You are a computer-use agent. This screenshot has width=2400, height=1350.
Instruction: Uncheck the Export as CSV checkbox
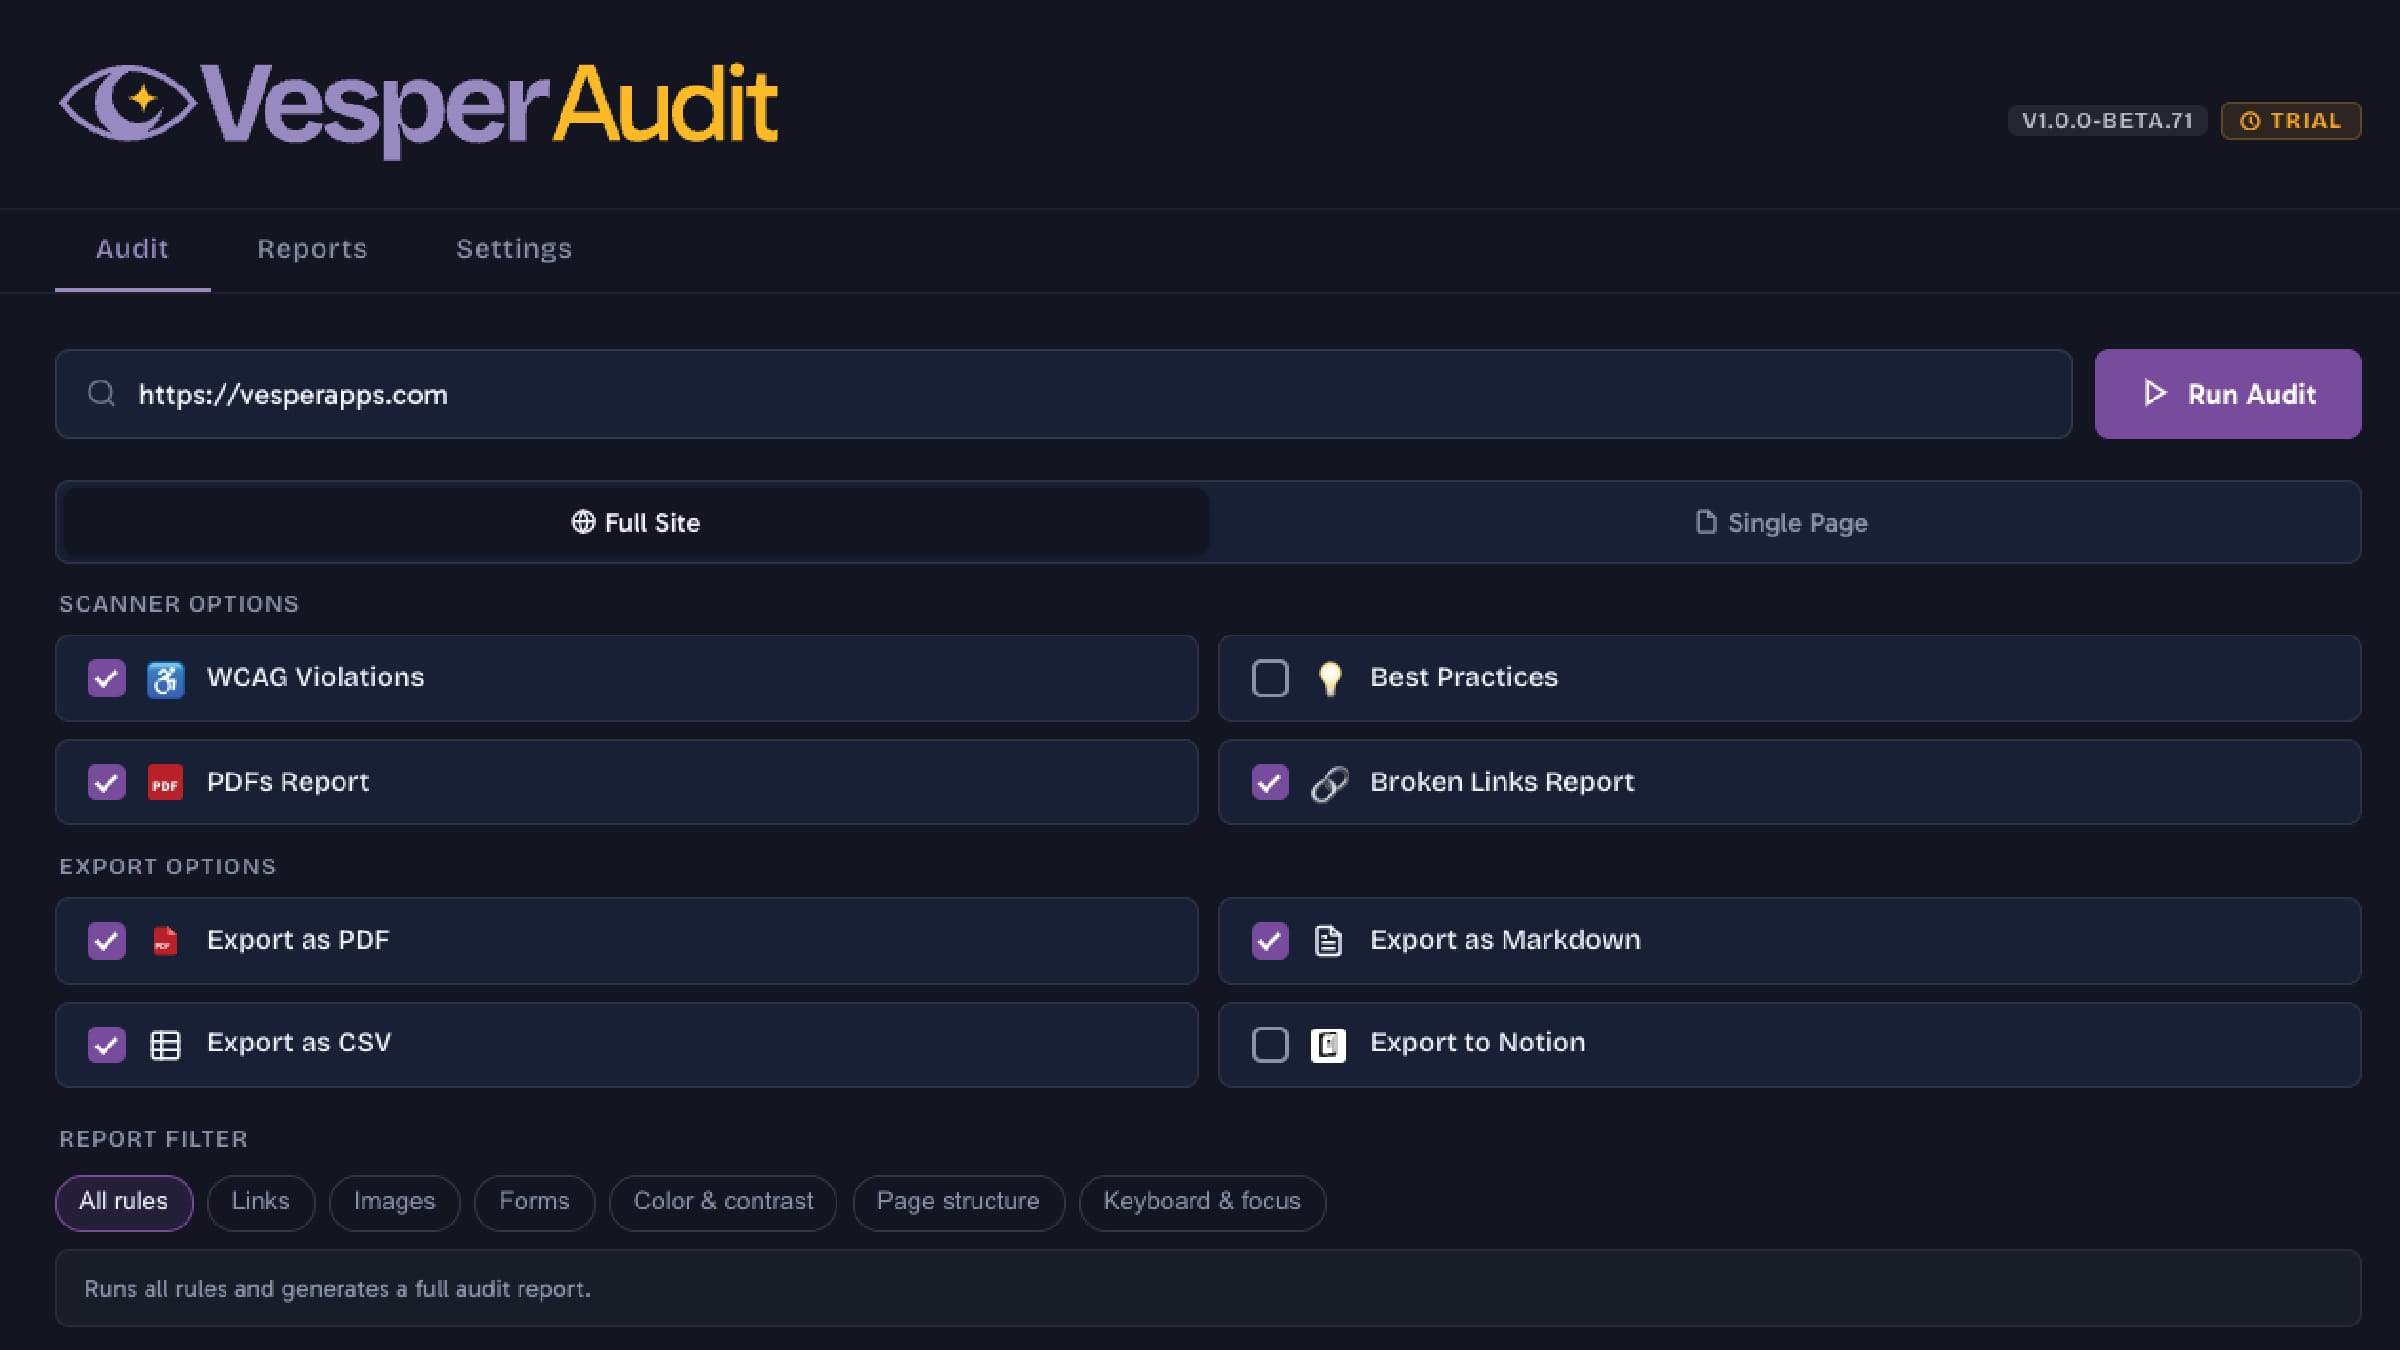coord(107,1045)
